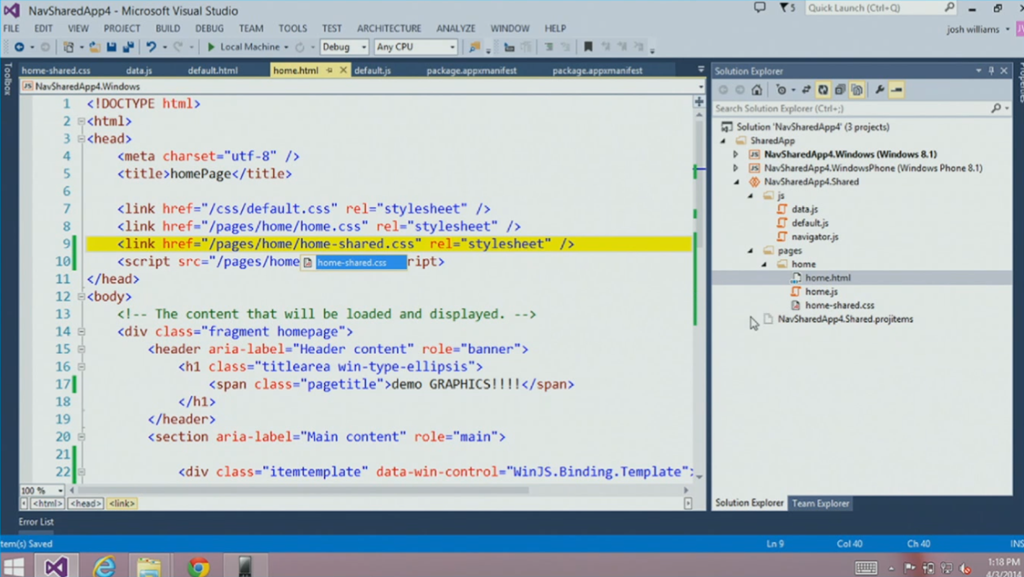Toggle Show All Files in Solution Explorer
Screen dimensions: 1024x577
[x=857, y=90]
